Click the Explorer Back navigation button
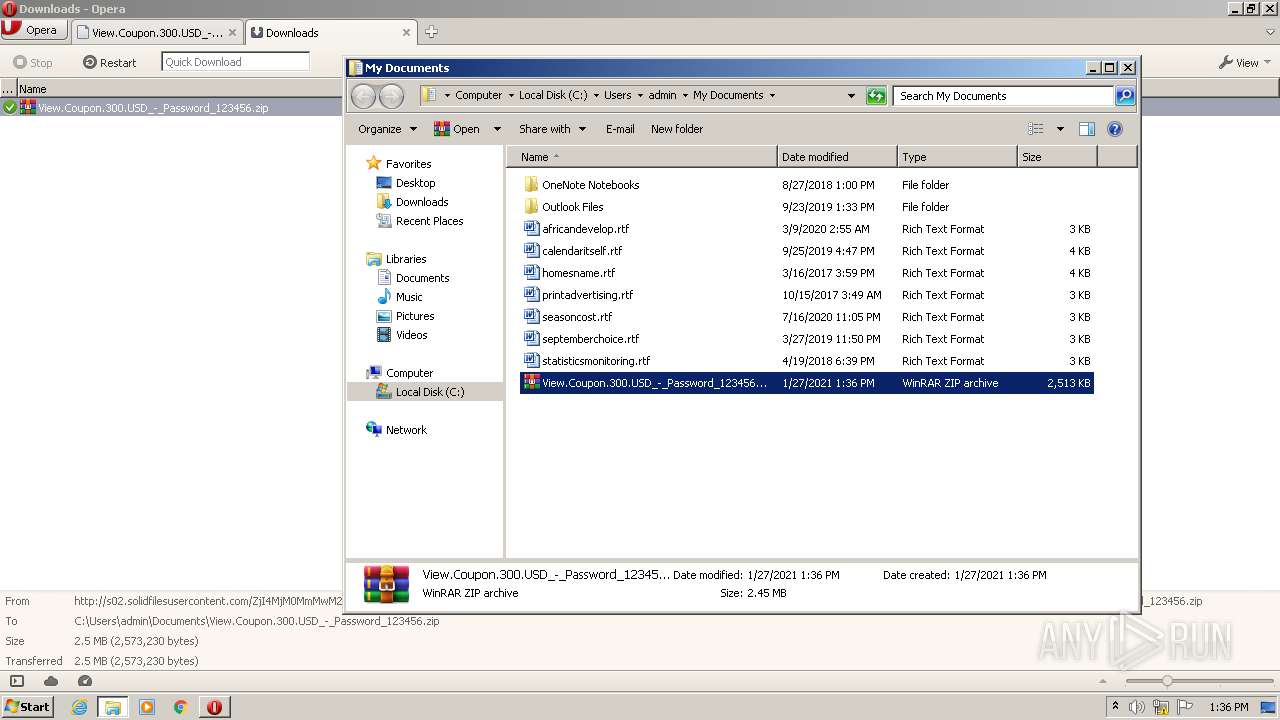The width and height of the screenshot is (1280, 720). 364,96
